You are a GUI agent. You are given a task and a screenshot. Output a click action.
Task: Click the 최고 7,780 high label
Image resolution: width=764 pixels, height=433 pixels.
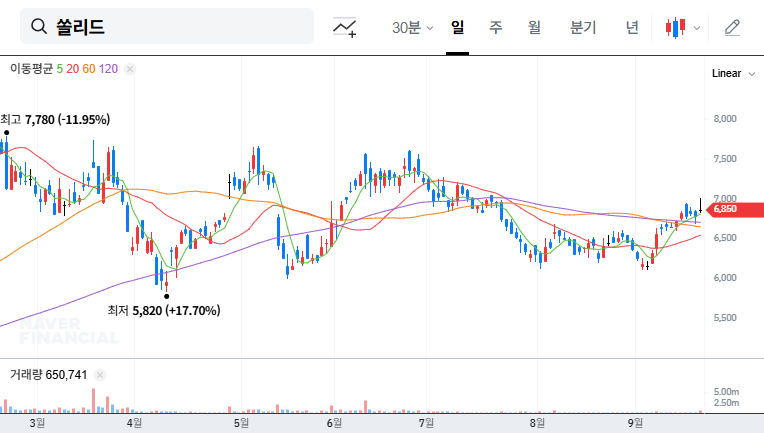[x=55, y=119]
